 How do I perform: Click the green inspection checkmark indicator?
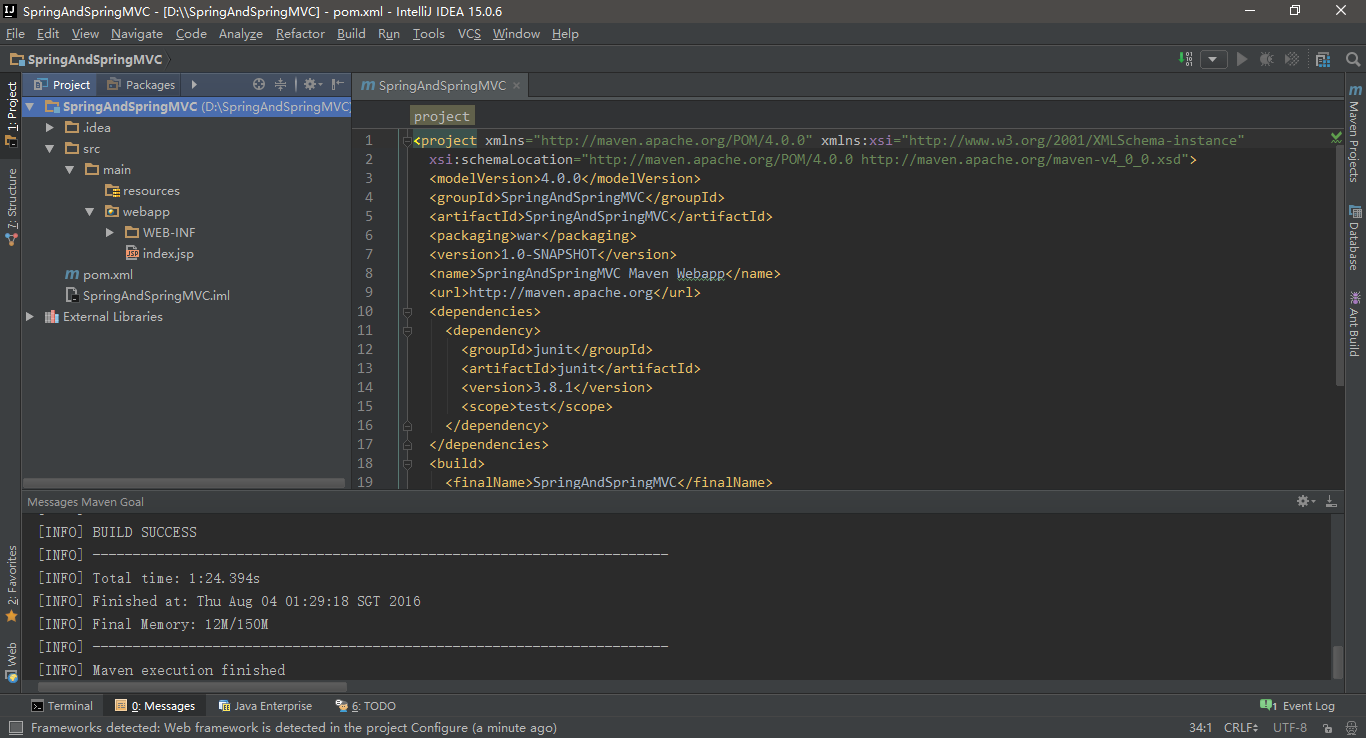1336,138
